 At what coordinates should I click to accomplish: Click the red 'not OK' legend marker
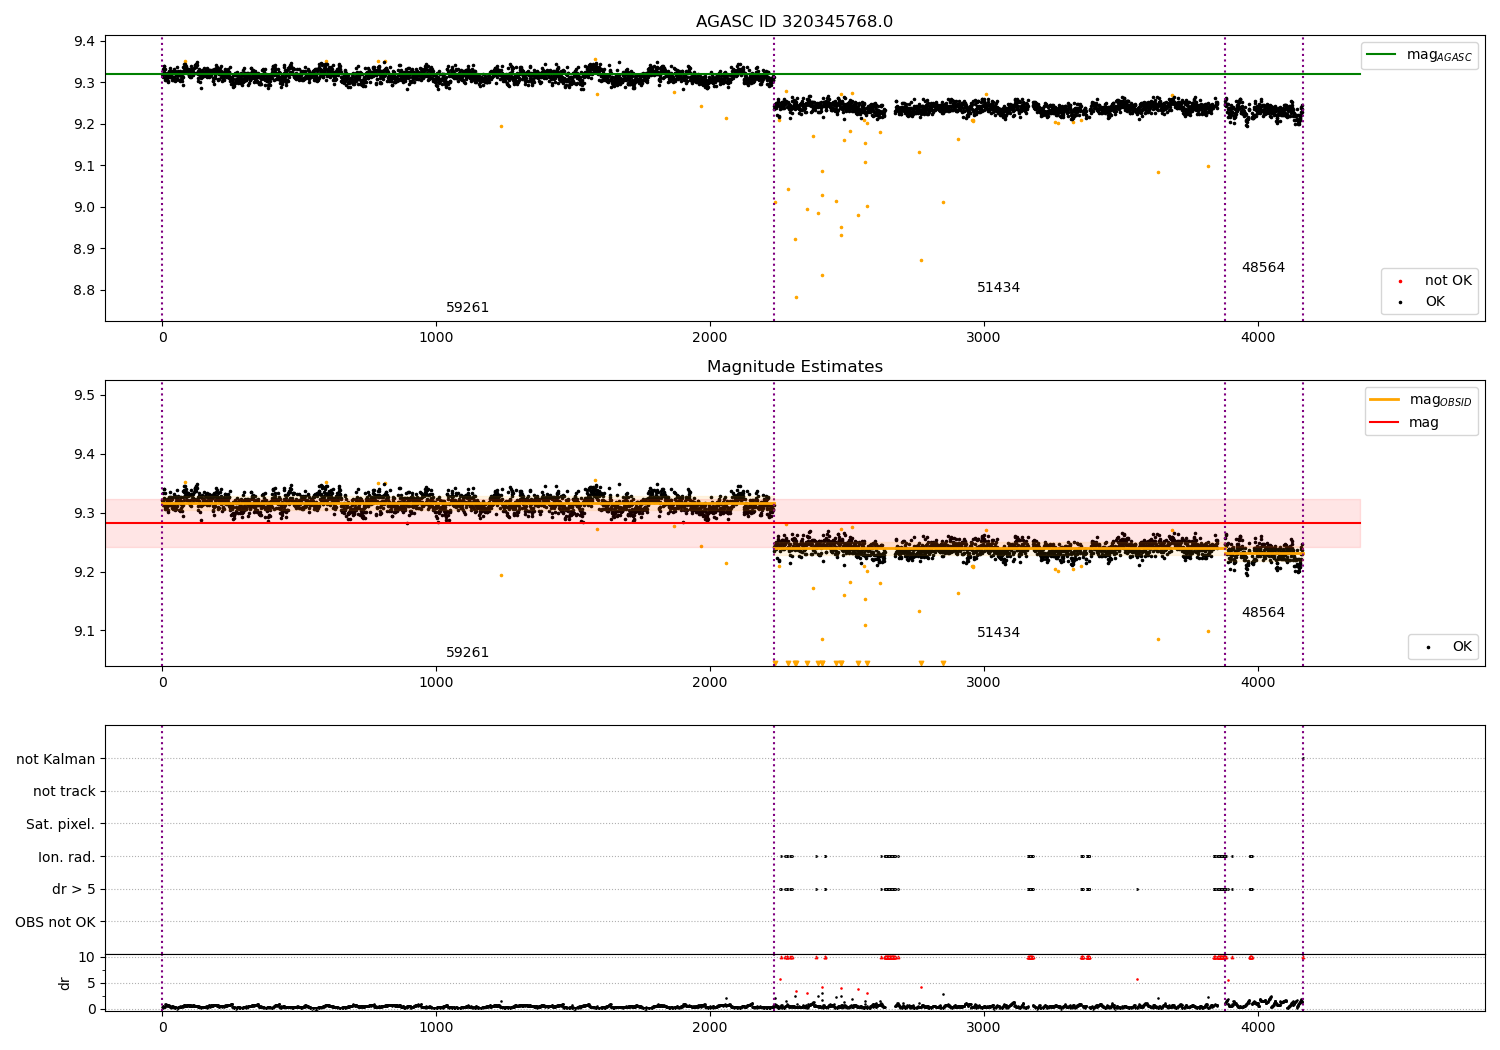coord(1400,282)
